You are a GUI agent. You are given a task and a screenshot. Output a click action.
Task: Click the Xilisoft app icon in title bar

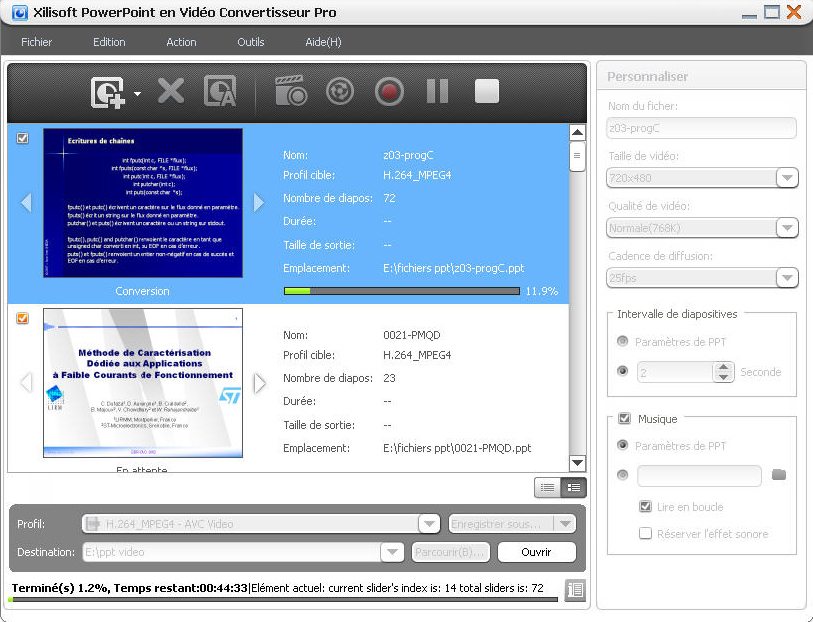(20, 12)
